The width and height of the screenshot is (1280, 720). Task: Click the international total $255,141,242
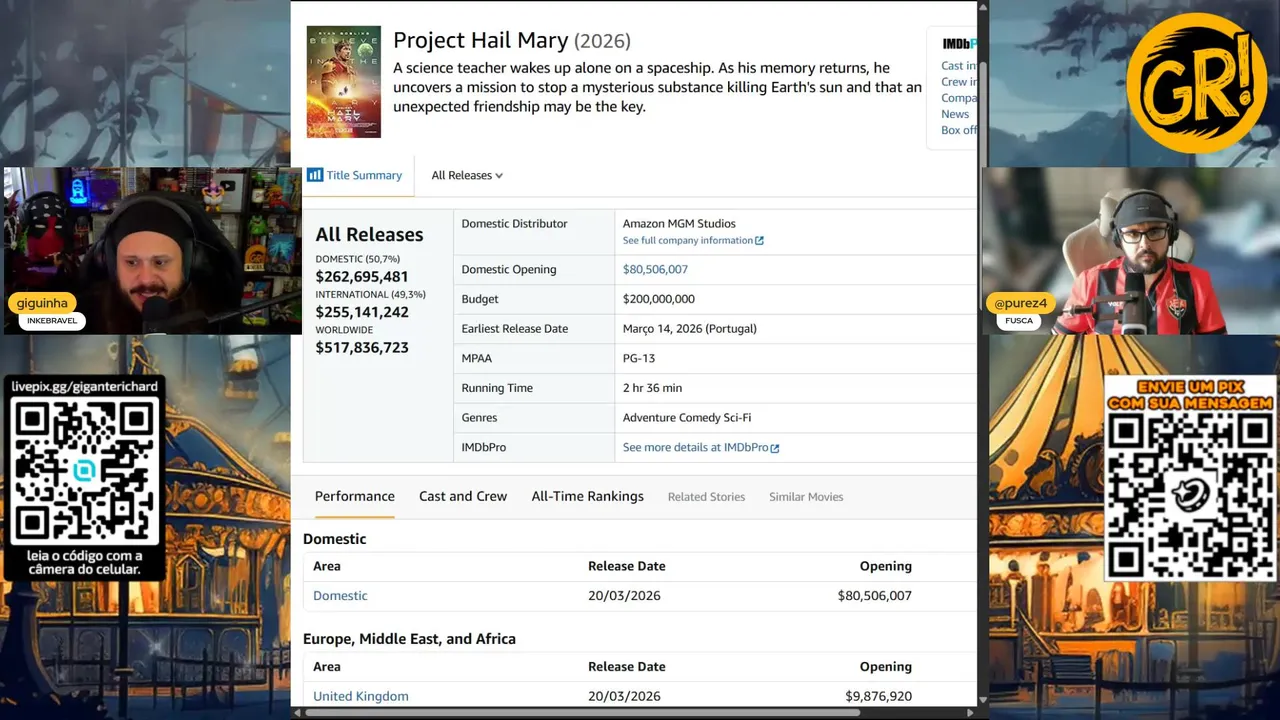[362, 312]
